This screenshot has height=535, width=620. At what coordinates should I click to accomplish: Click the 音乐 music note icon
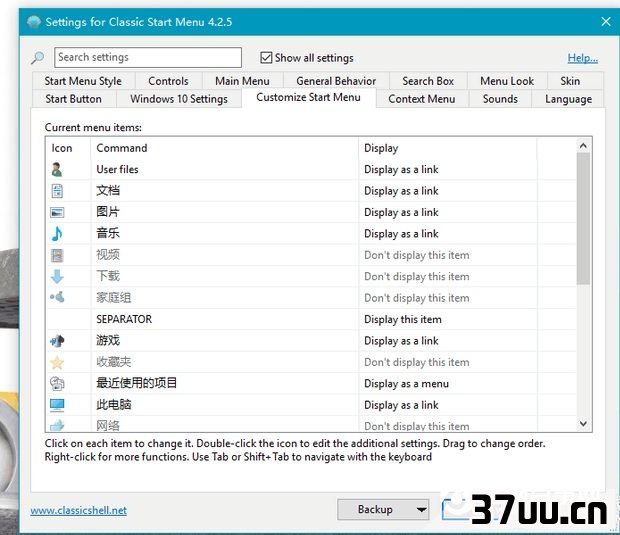[57, 234]
